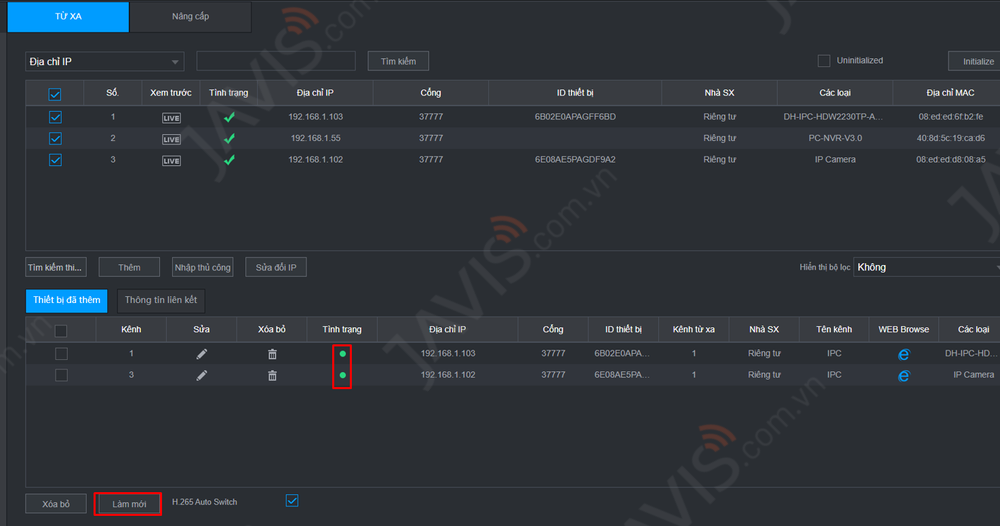Click the Initialize button

coord(976,61)
